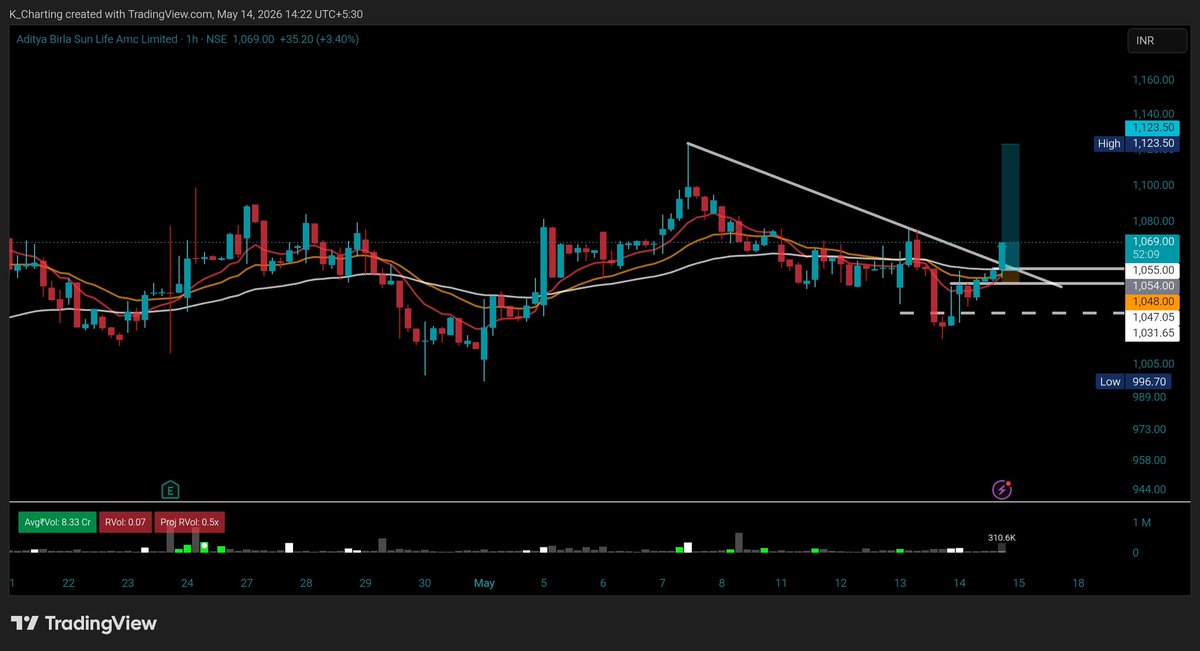Click the 1,054.00 gray price label

click(x=1153, y=286)
